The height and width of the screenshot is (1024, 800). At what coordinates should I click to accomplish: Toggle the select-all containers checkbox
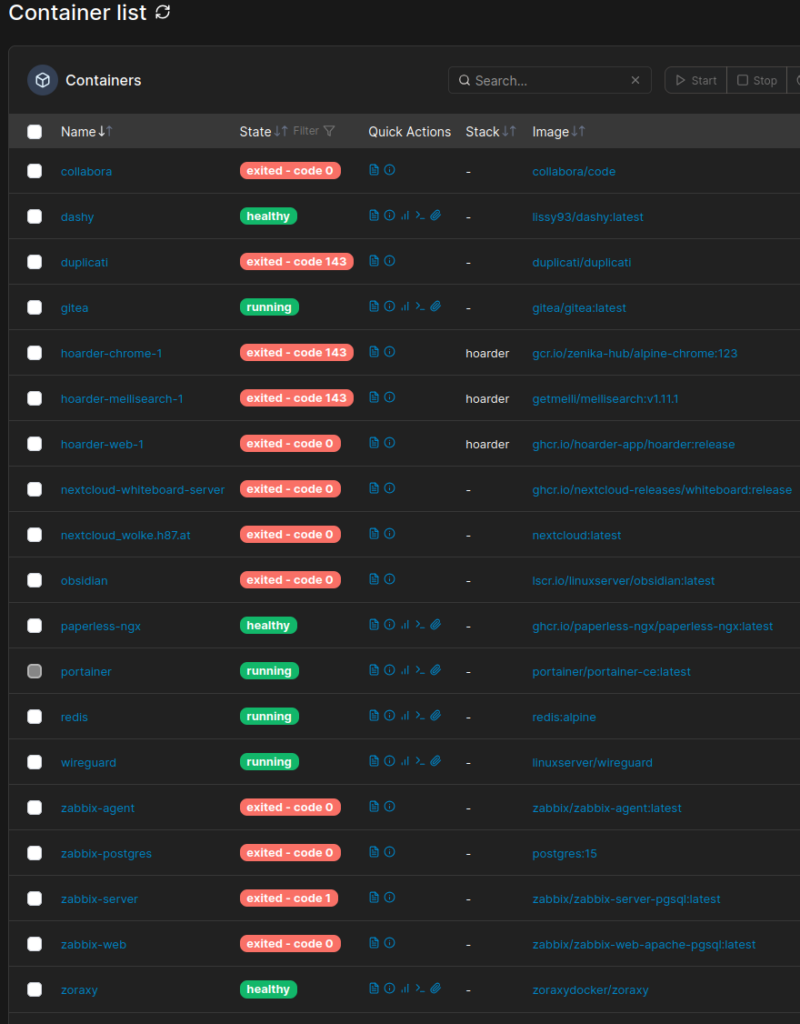(x=35, y=132)
